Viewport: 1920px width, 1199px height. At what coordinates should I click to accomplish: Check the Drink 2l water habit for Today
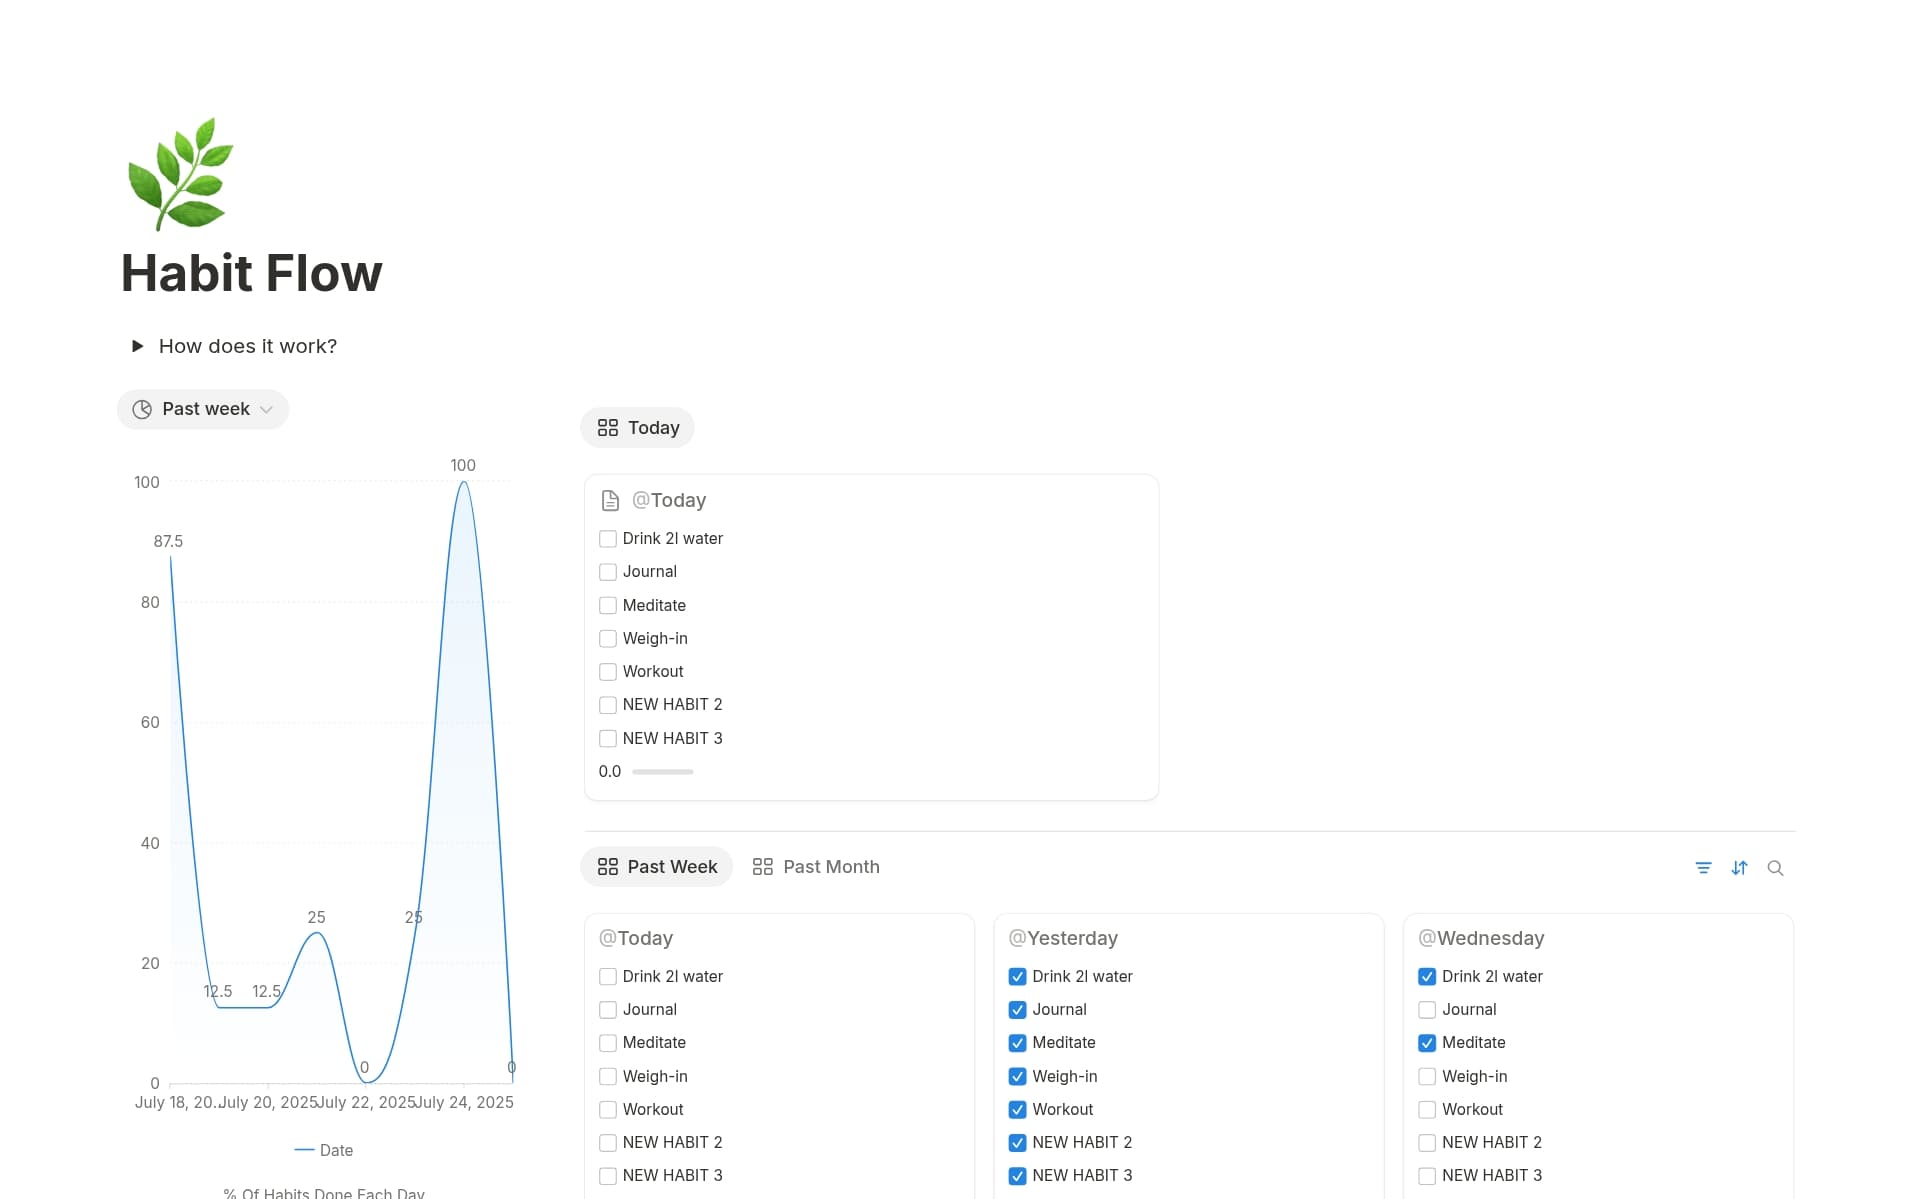(607, 538)
